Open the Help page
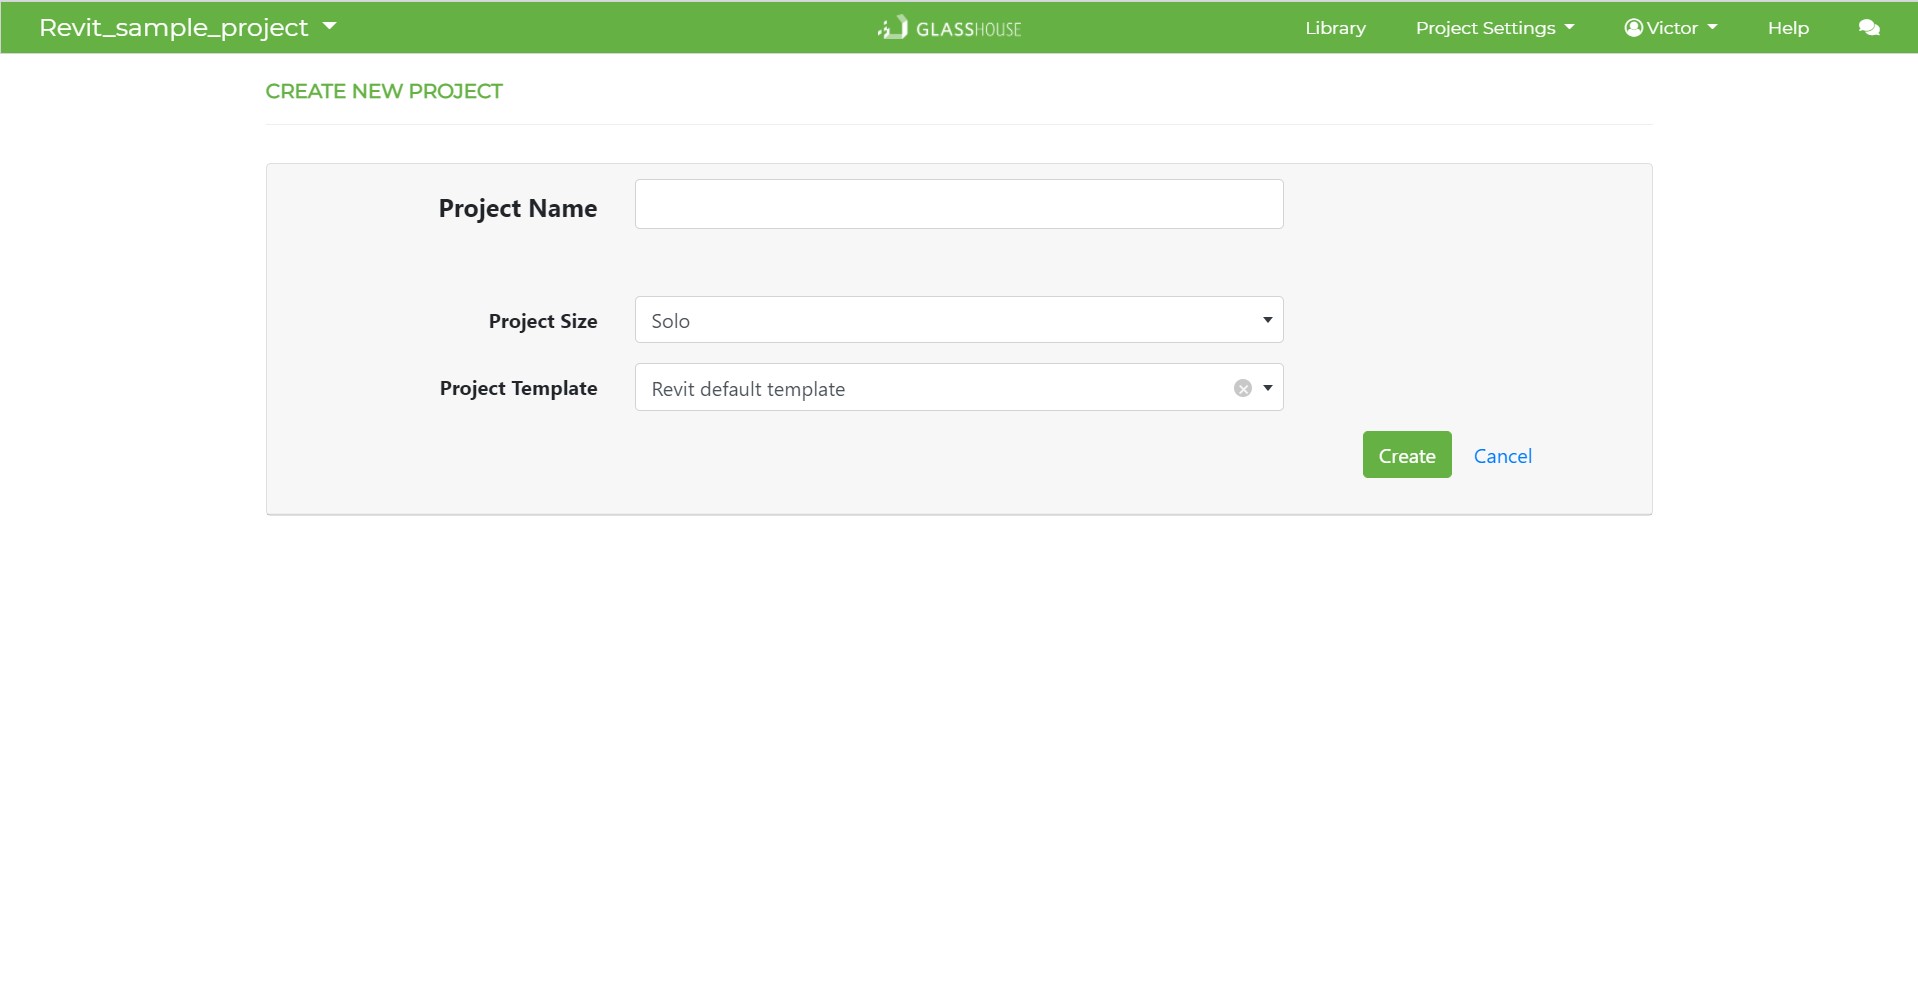The height and width of the screenshot is (993, 1918). [x=1787, y=28]
